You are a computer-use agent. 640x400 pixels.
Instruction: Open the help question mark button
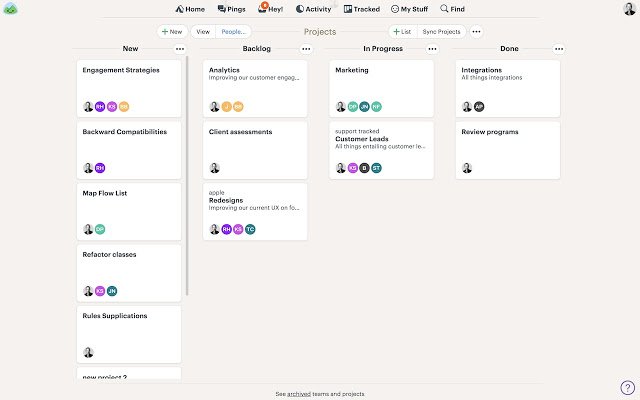(x=627, y=387)
